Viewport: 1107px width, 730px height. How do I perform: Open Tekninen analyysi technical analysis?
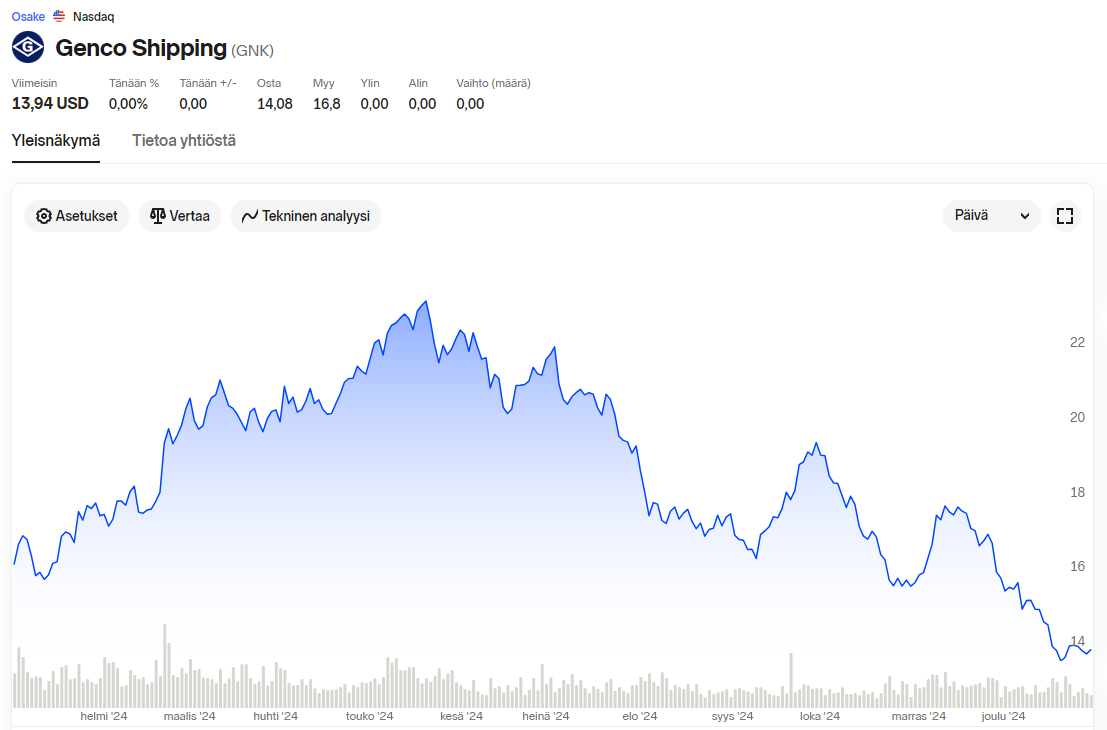tap(306, 216)
